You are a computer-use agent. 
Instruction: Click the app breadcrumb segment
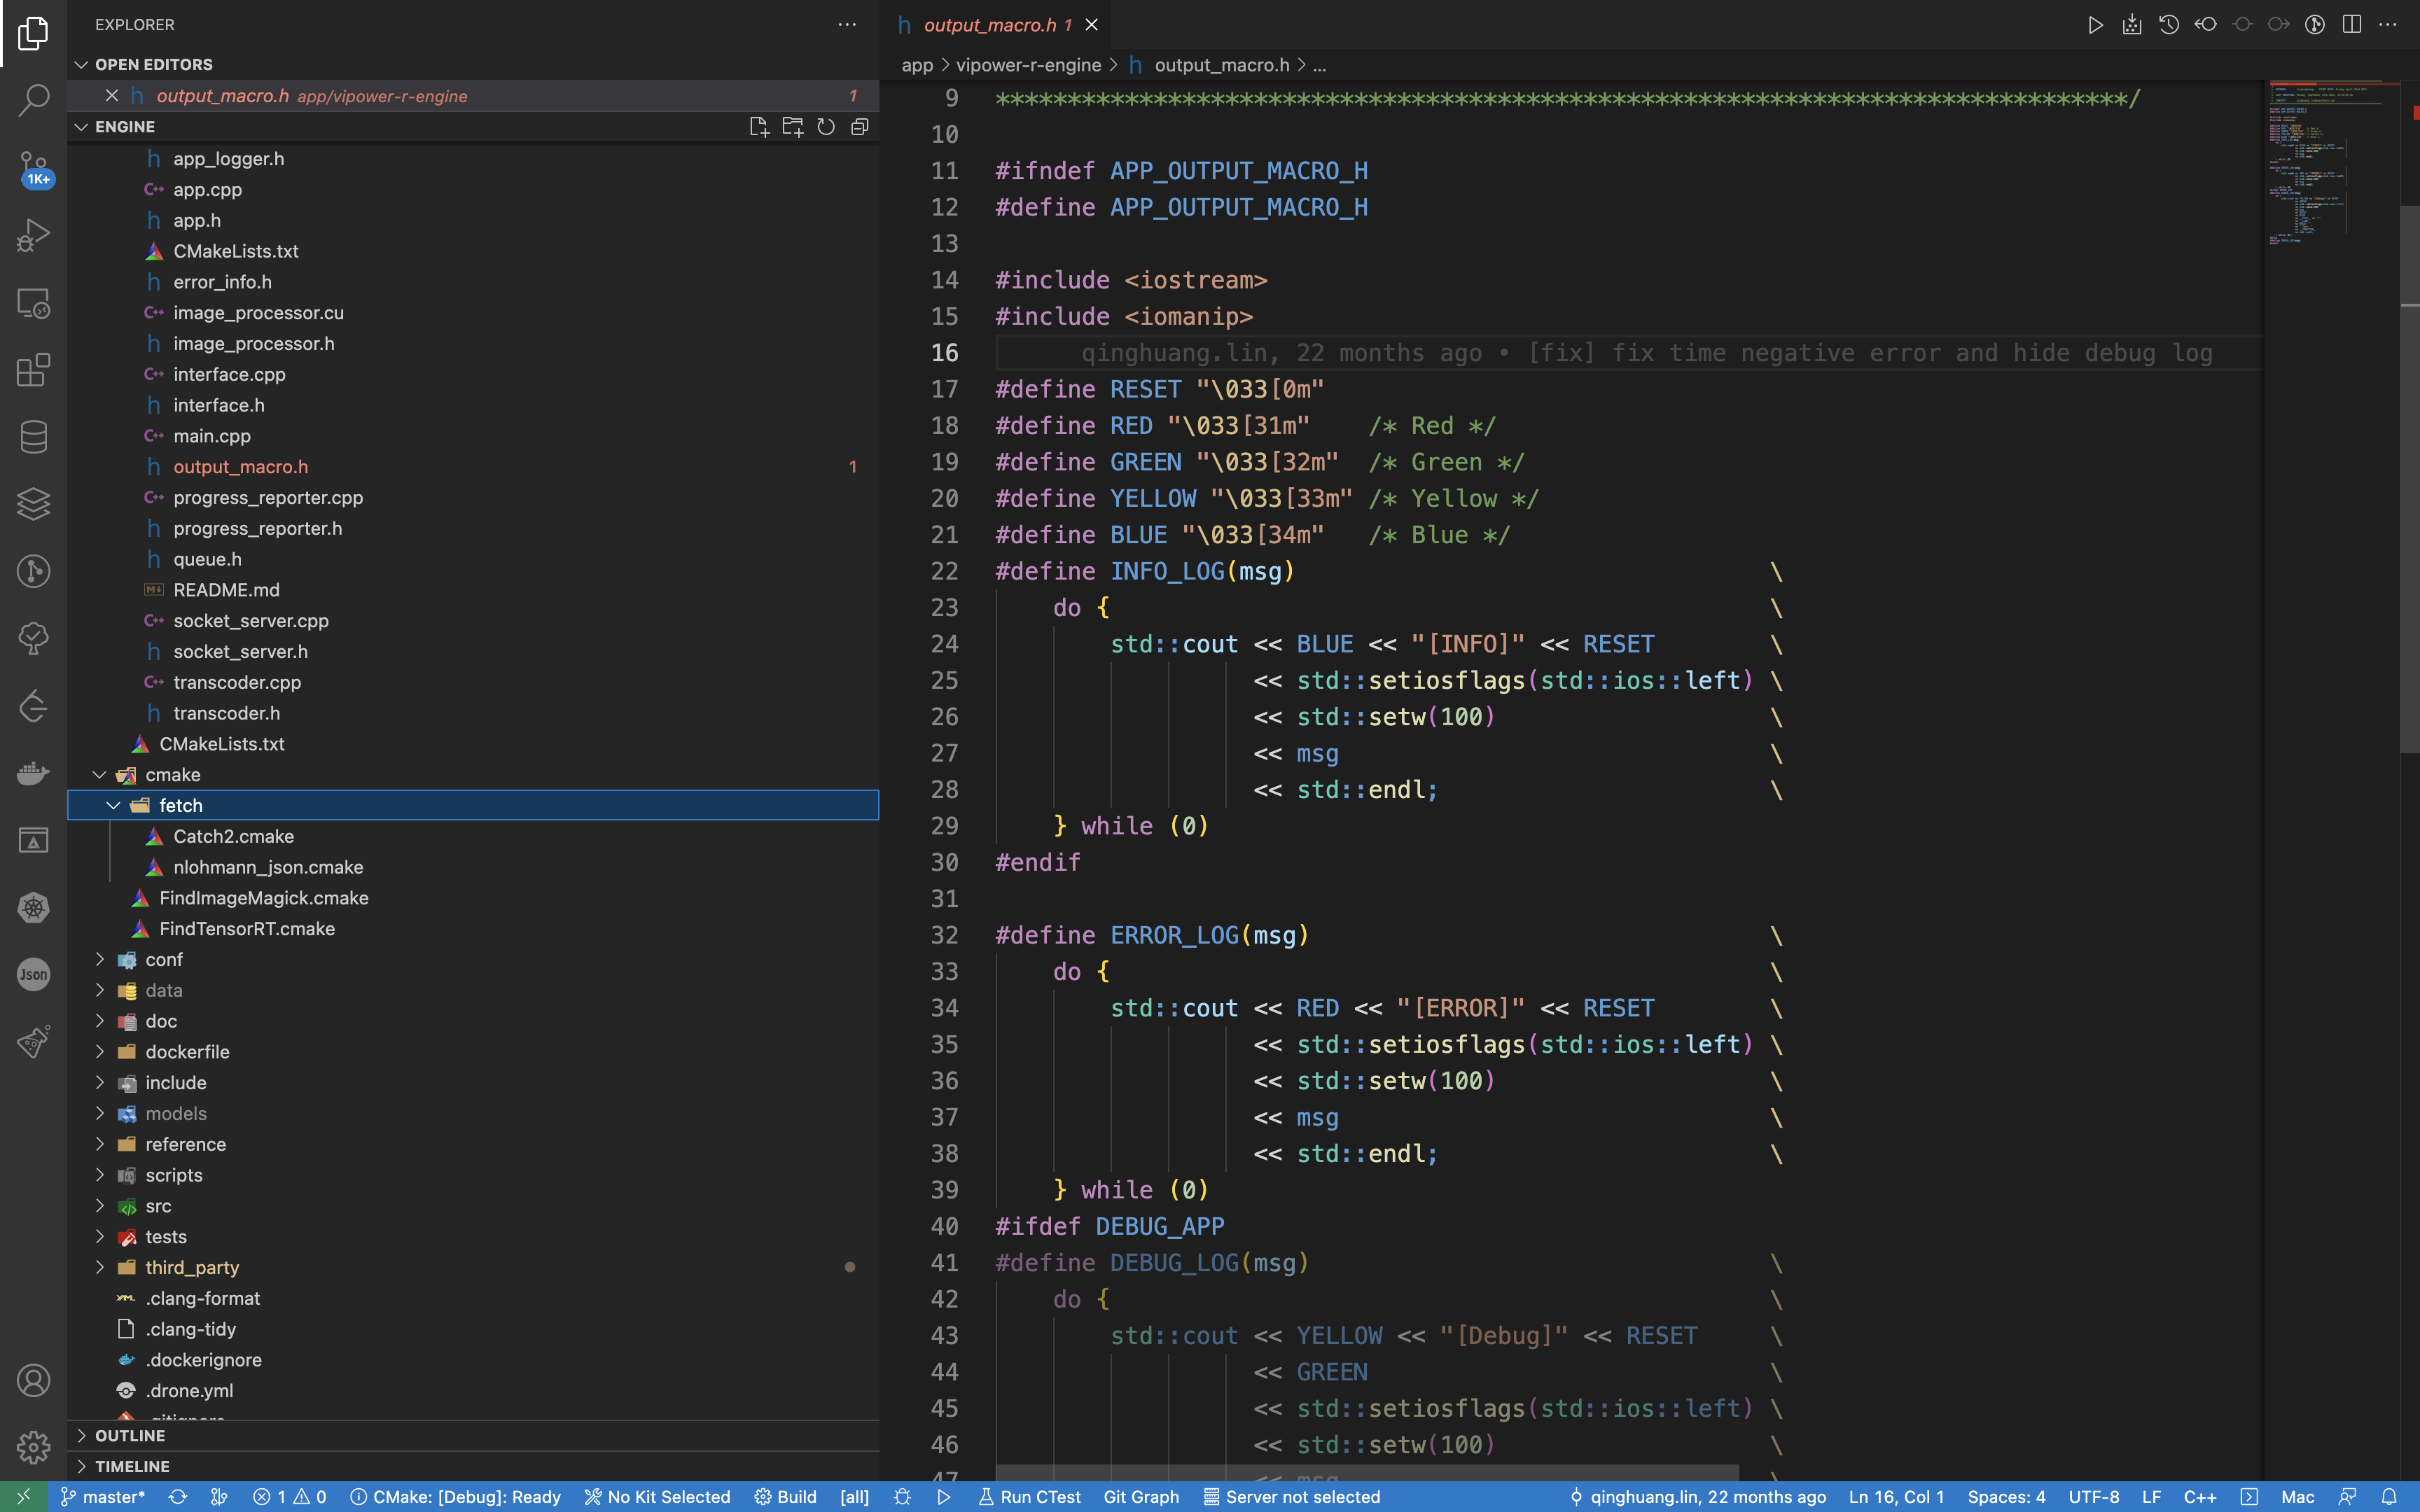(917, 65)
